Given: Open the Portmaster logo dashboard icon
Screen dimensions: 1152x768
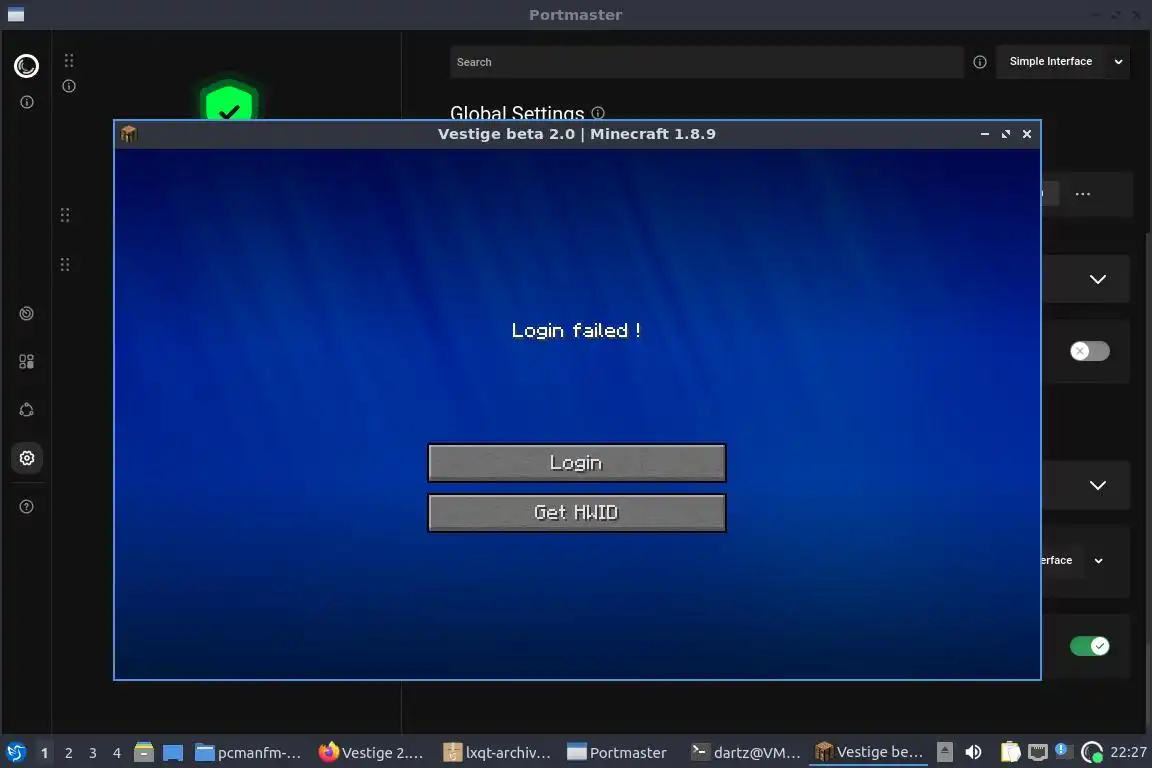Looking at the screenshot, I should pyautogui.click(x=26, y=66).
